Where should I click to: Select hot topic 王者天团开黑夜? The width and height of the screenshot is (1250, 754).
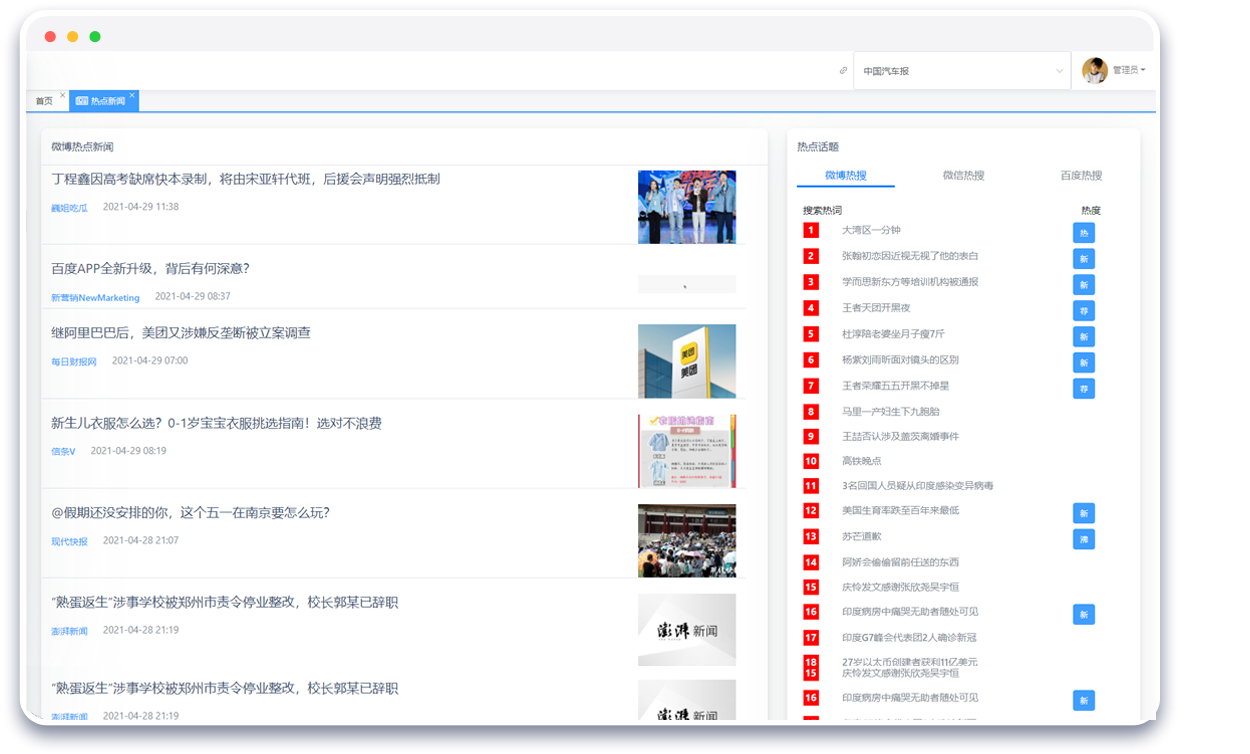(876, 308)
